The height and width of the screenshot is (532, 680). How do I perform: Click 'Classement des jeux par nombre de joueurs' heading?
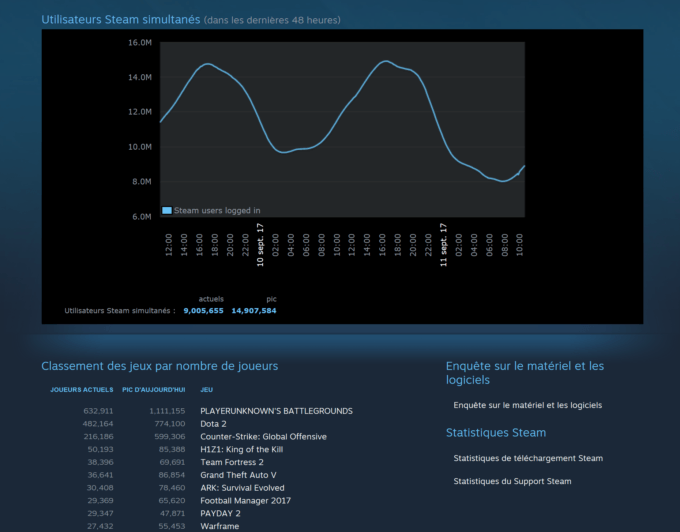coord(160,366)
